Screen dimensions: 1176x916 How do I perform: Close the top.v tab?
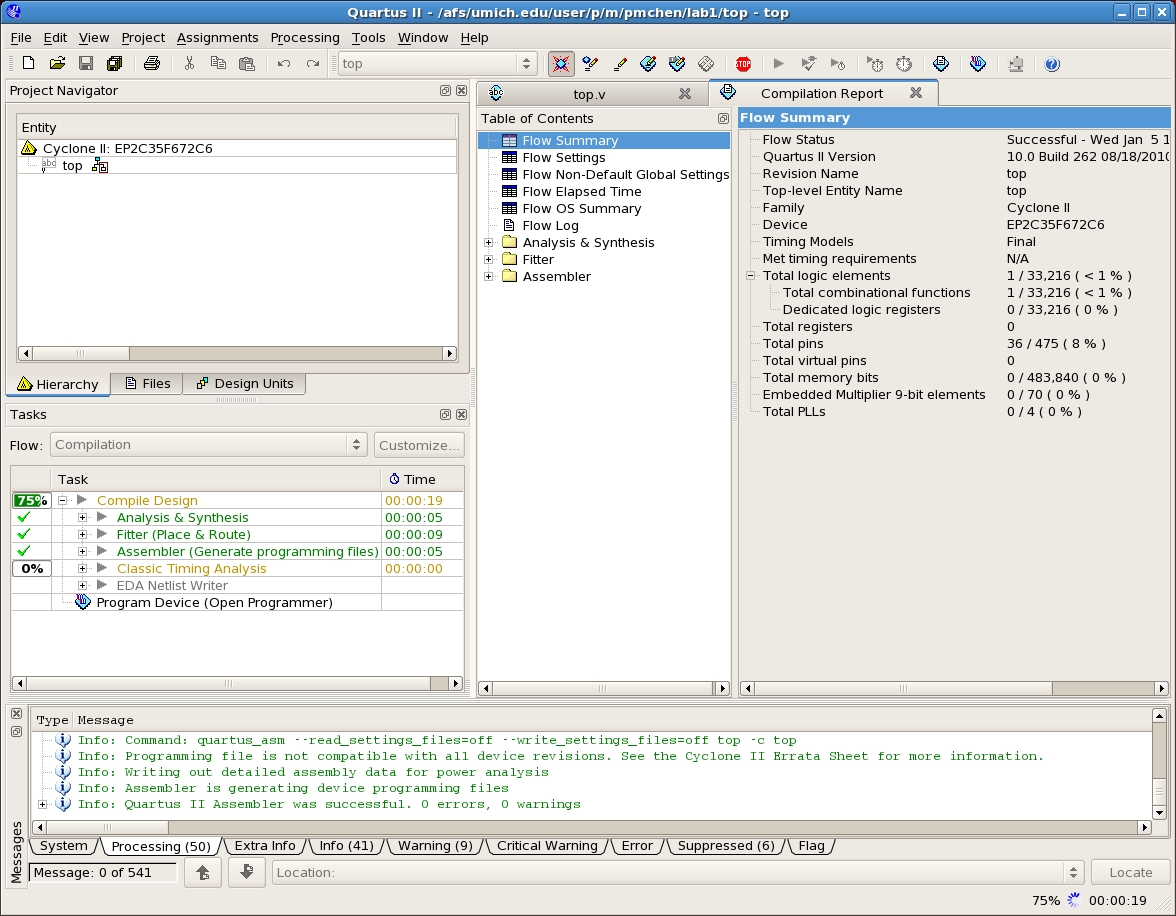[685, 94]
